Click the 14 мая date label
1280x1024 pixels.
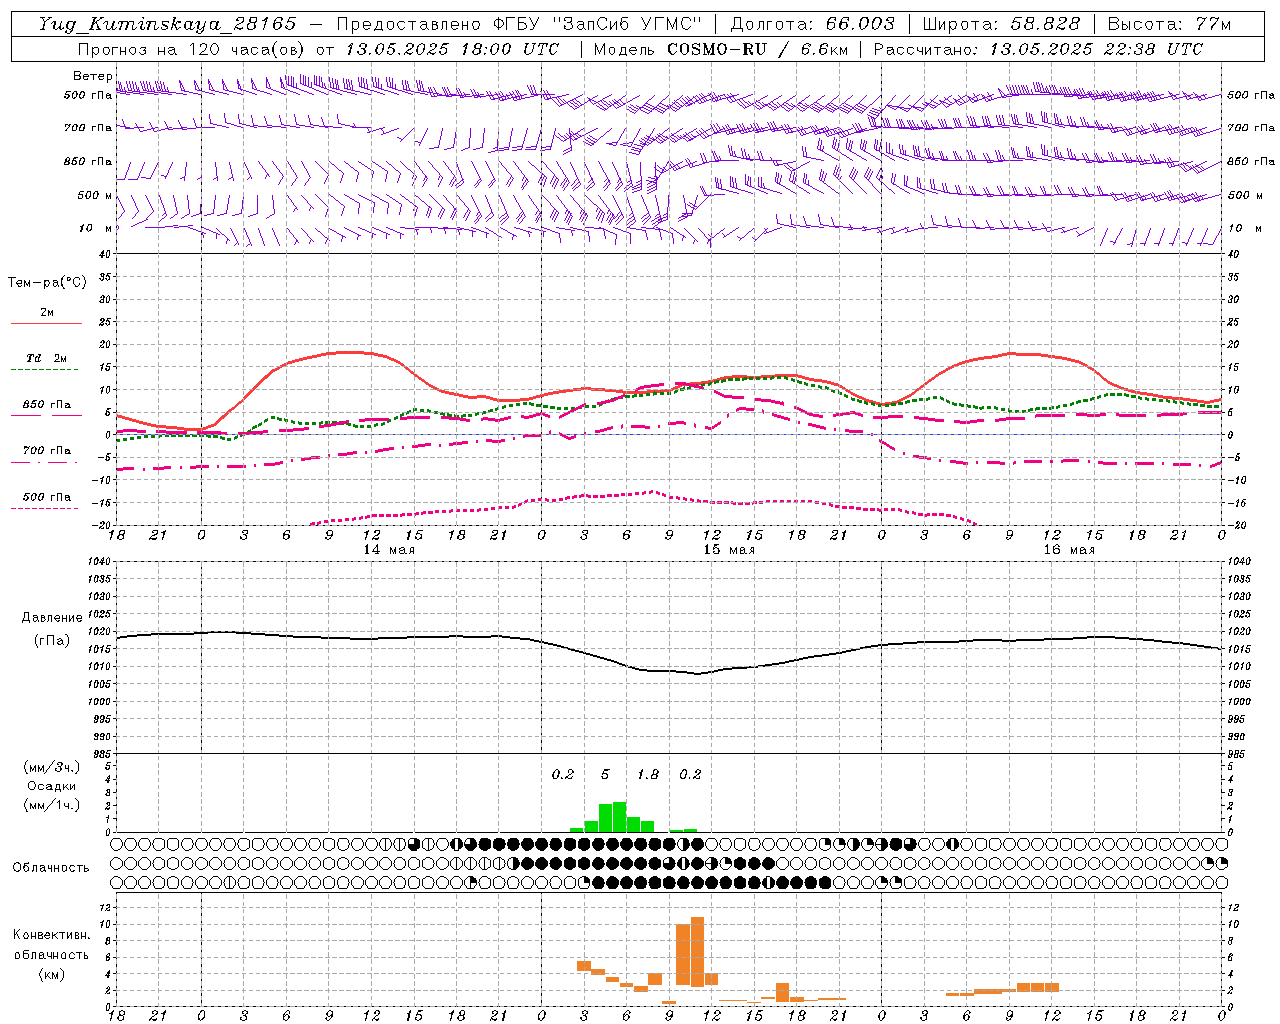tap(389, 550)
